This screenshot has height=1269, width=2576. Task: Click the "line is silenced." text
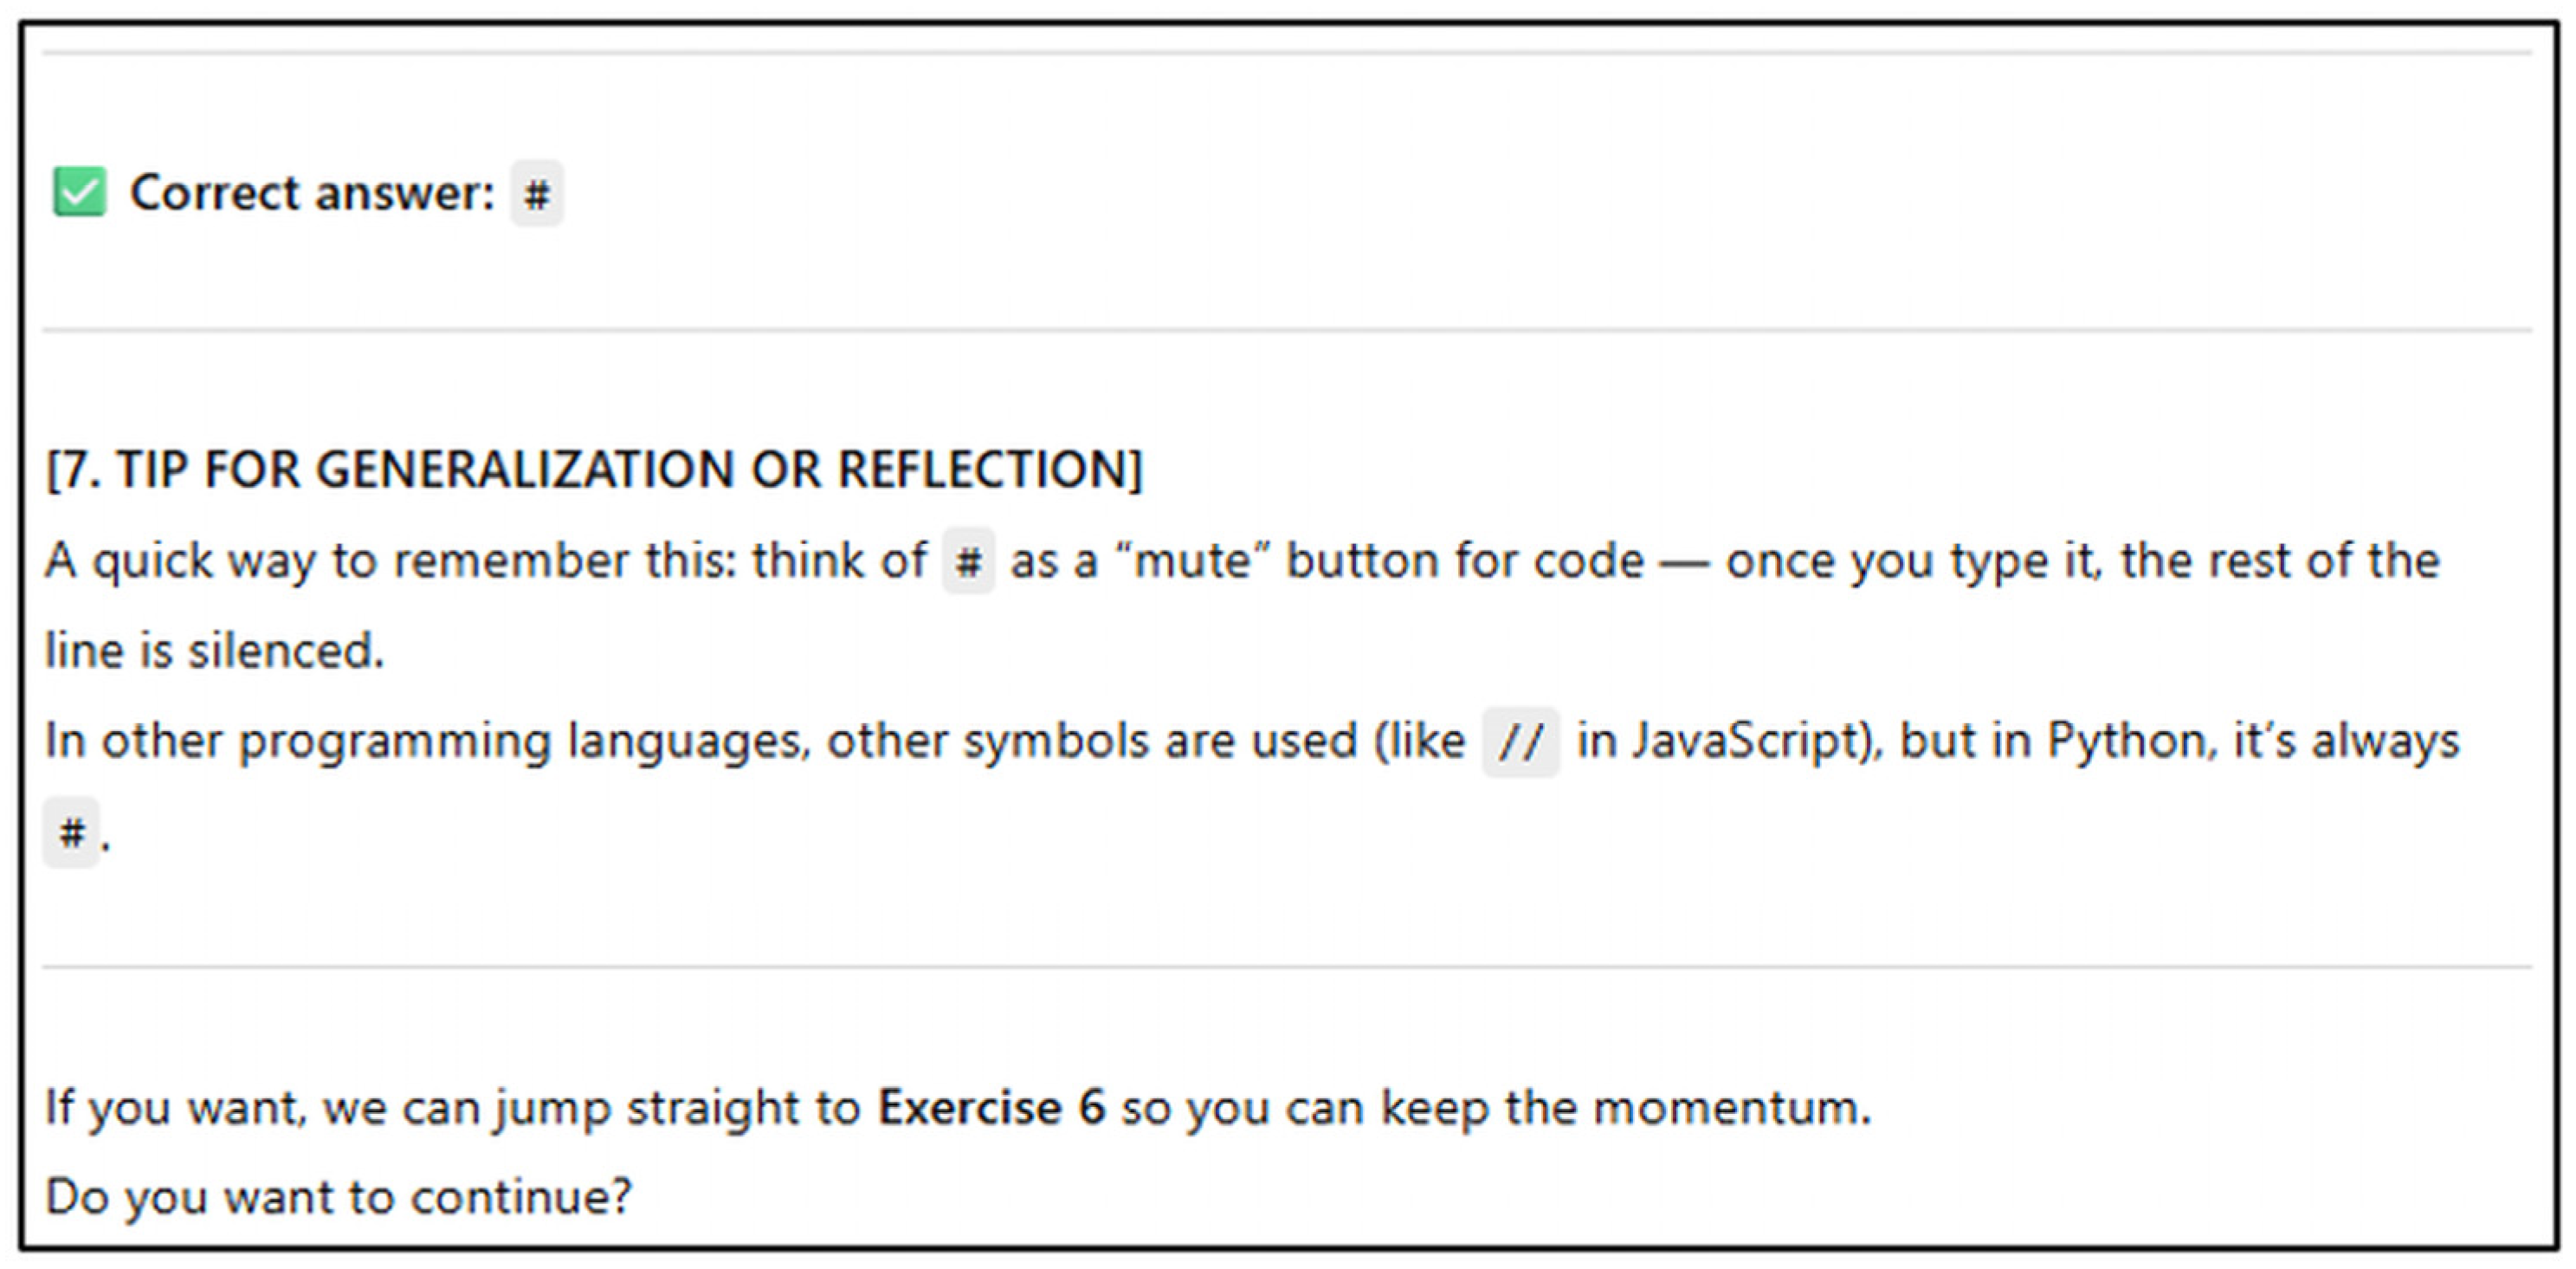214,651
